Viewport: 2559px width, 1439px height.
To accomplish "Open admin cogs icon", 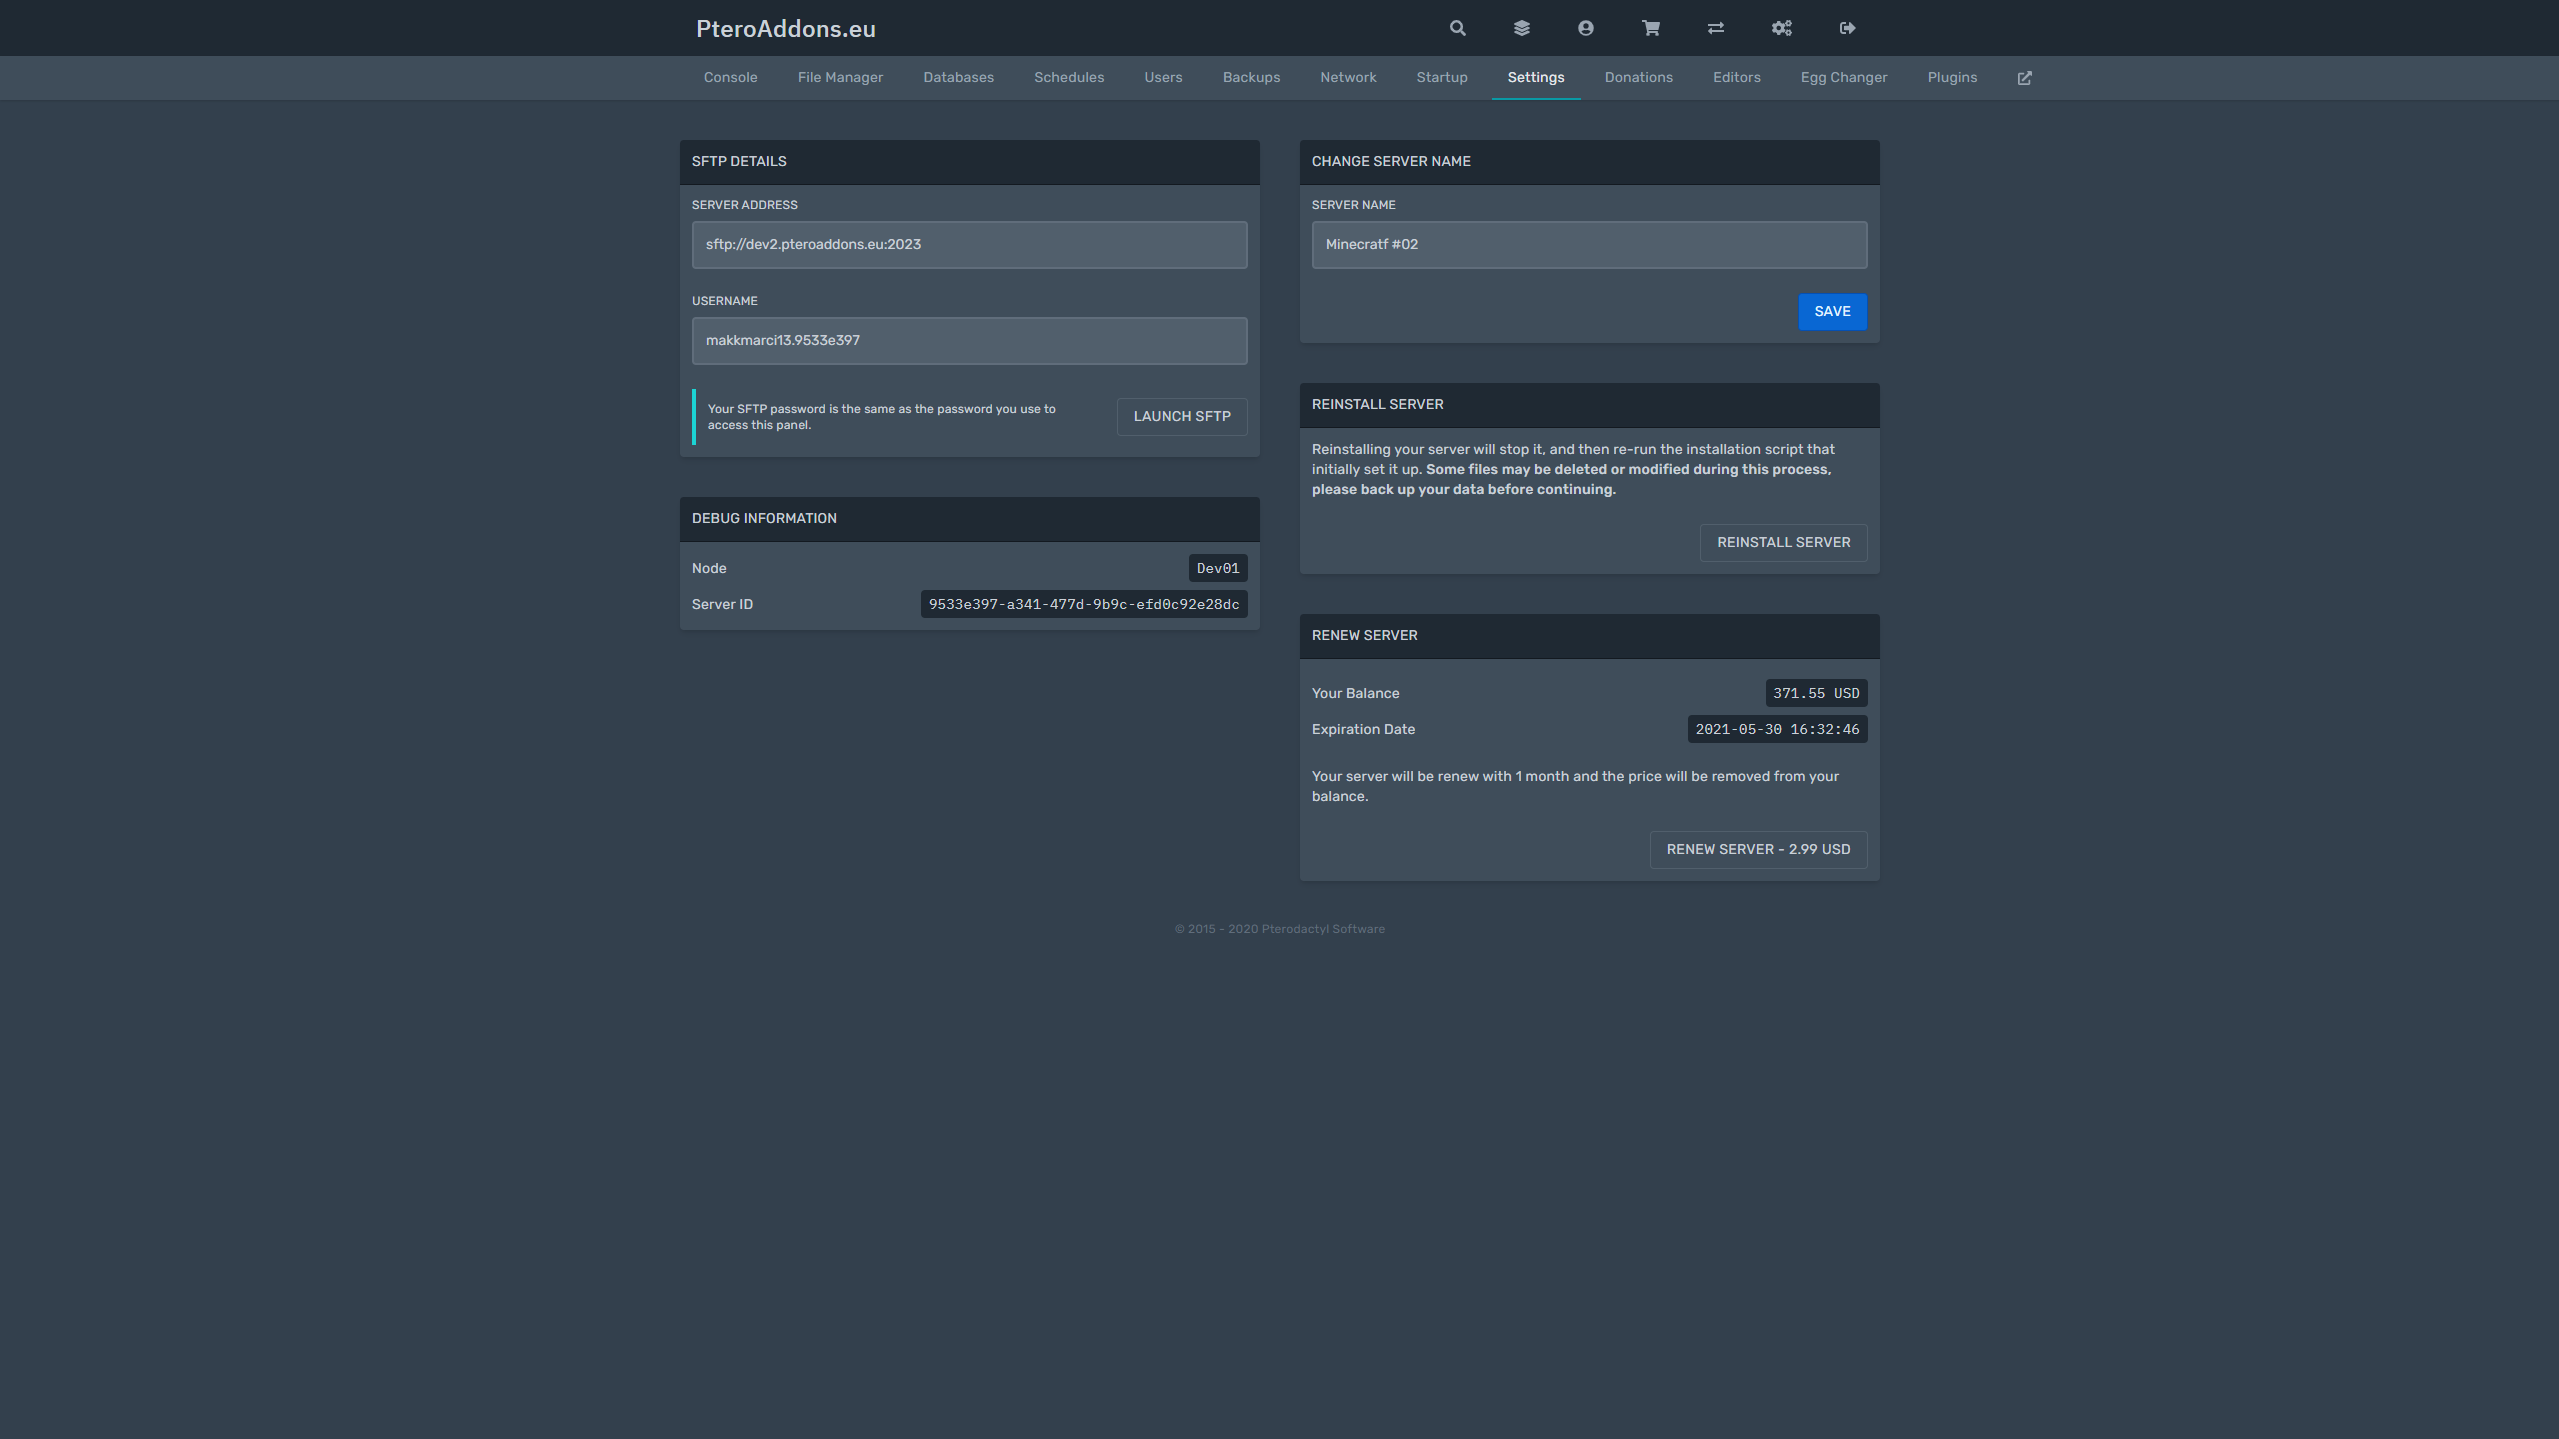I will [1782, 28].
